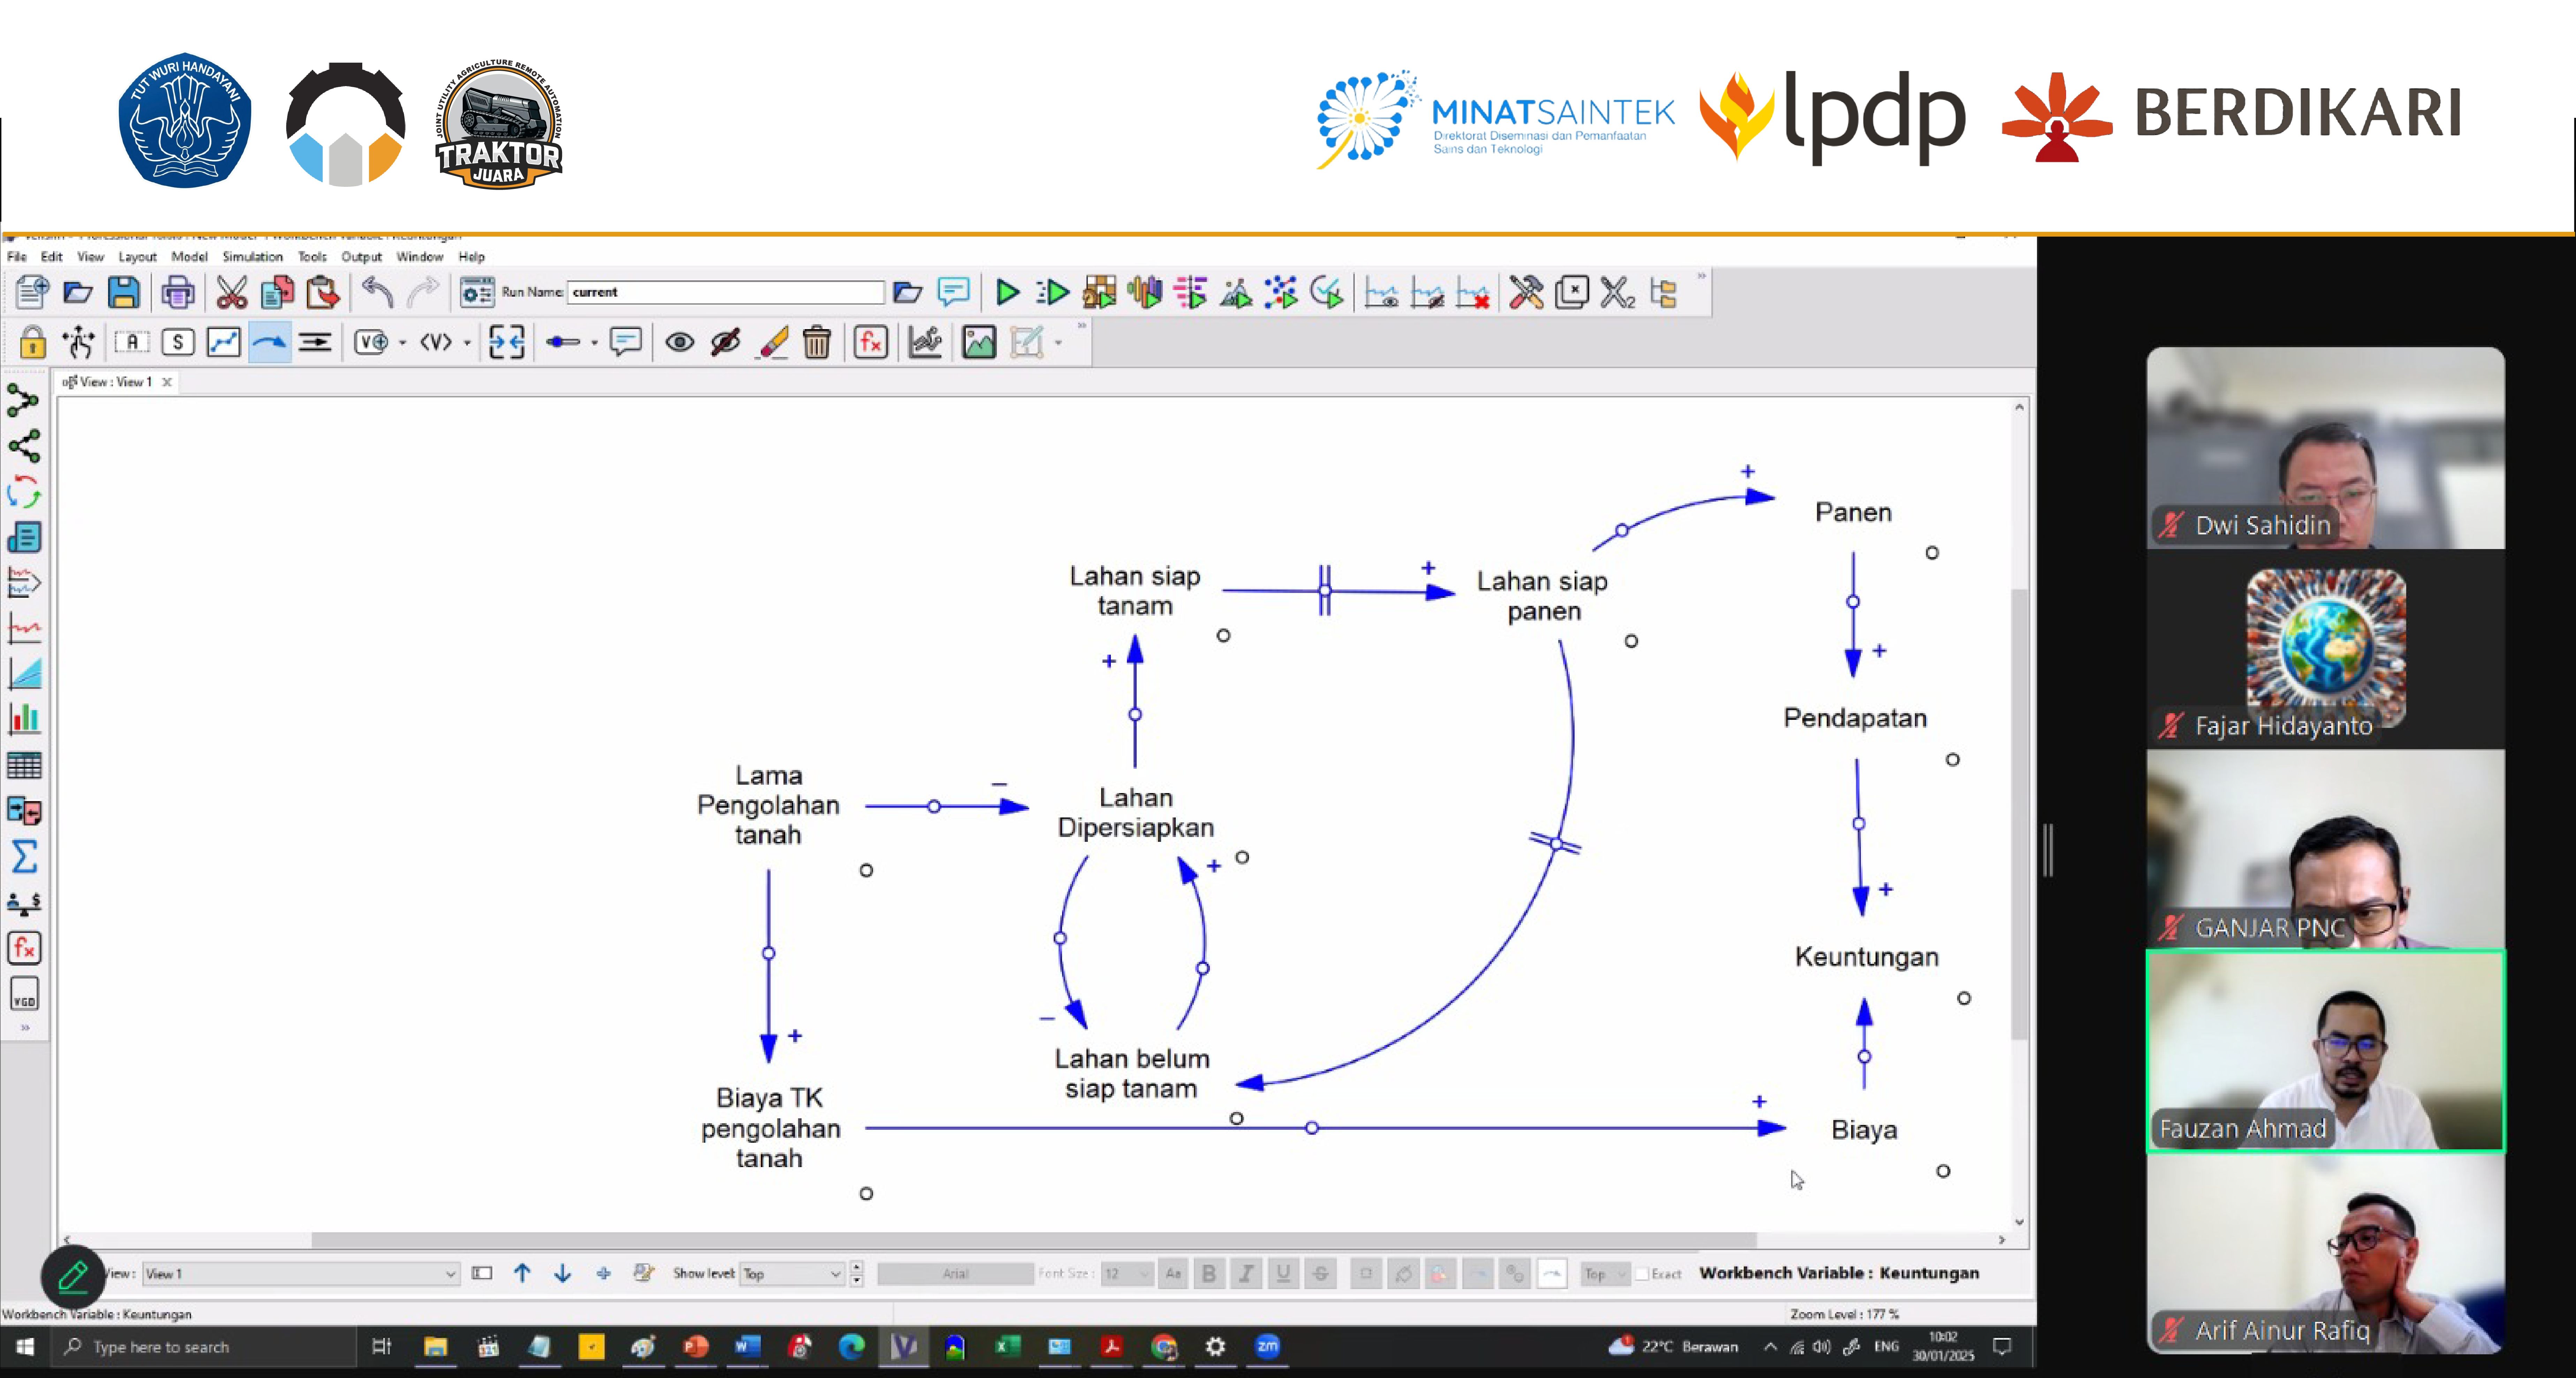The image size is (2576, 1378).
Task: Toggle the show eye icon
Action: tap(680, 342)
